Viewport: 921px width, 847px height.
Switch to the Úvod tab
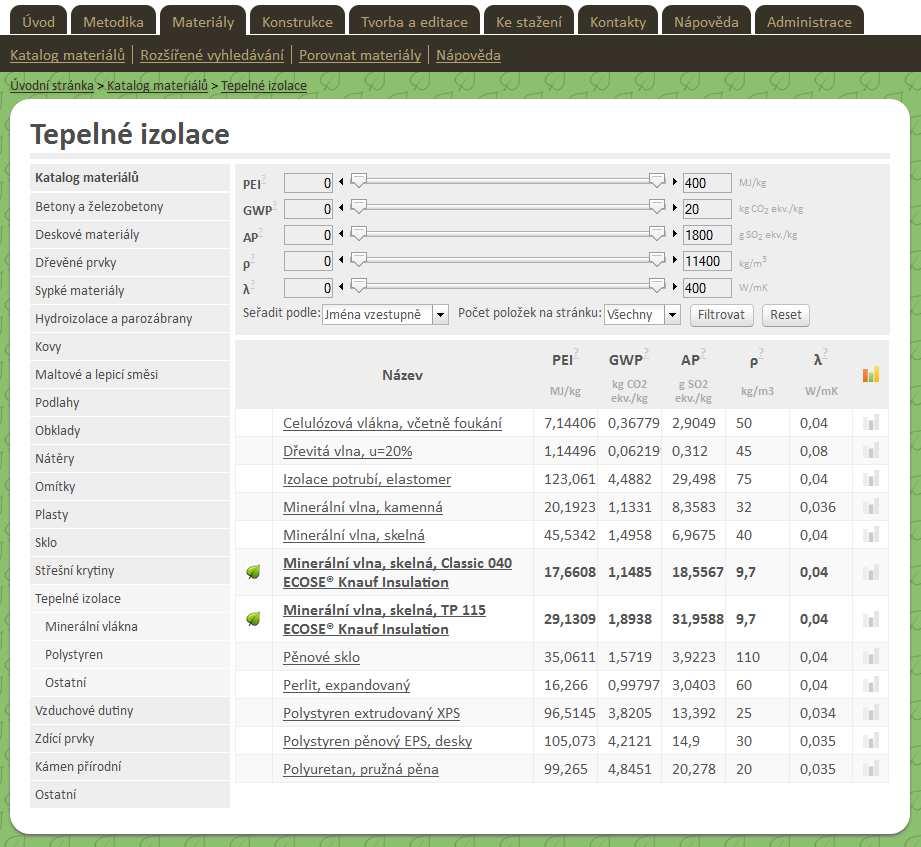point(38,21)
